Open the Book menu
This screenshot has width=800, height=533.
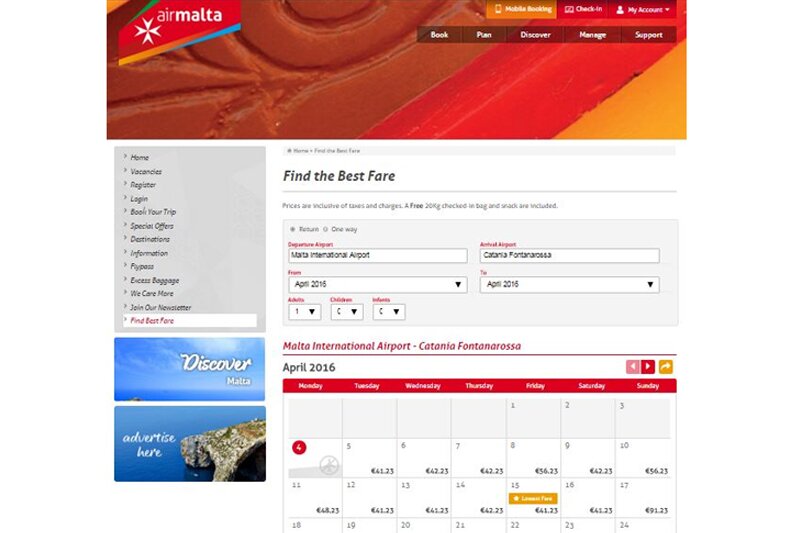[439, 35]
